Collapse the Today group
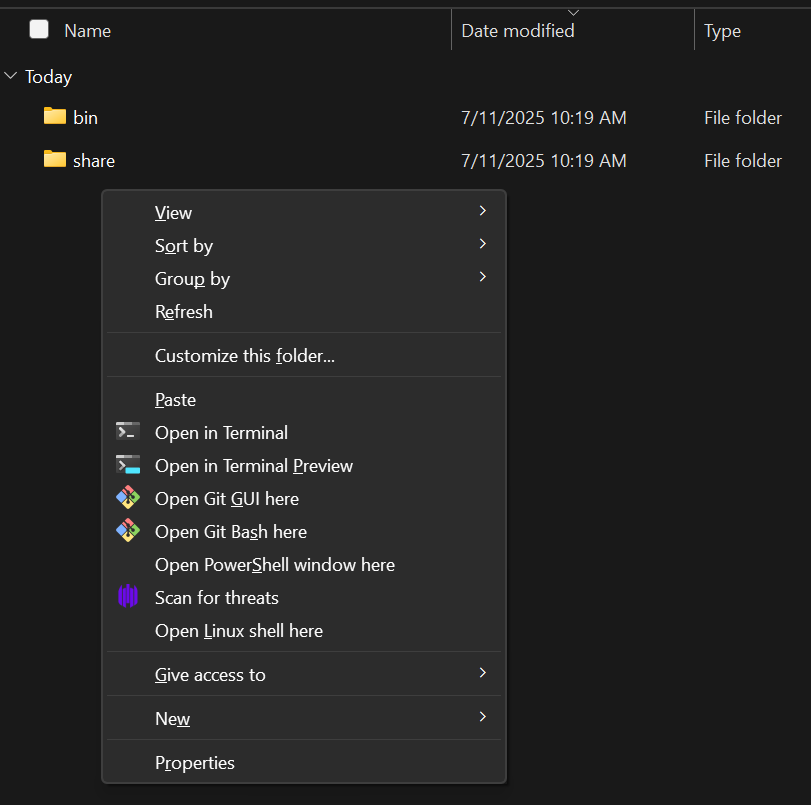 pyautogui.click(x=10, y=76)
